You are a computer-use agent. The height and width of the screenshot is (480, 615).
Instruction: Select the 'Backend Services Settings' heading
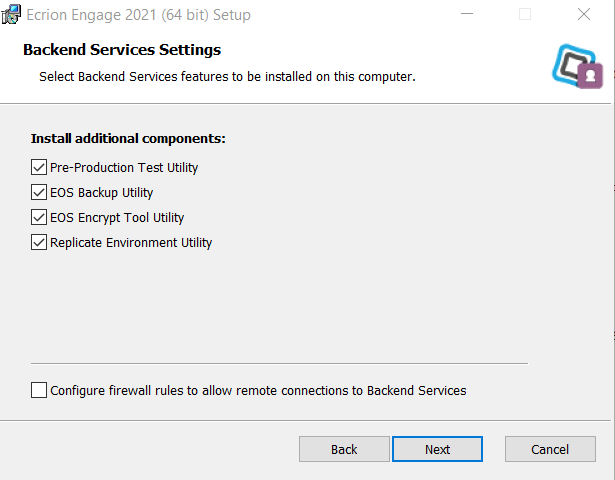click(122, 50)
